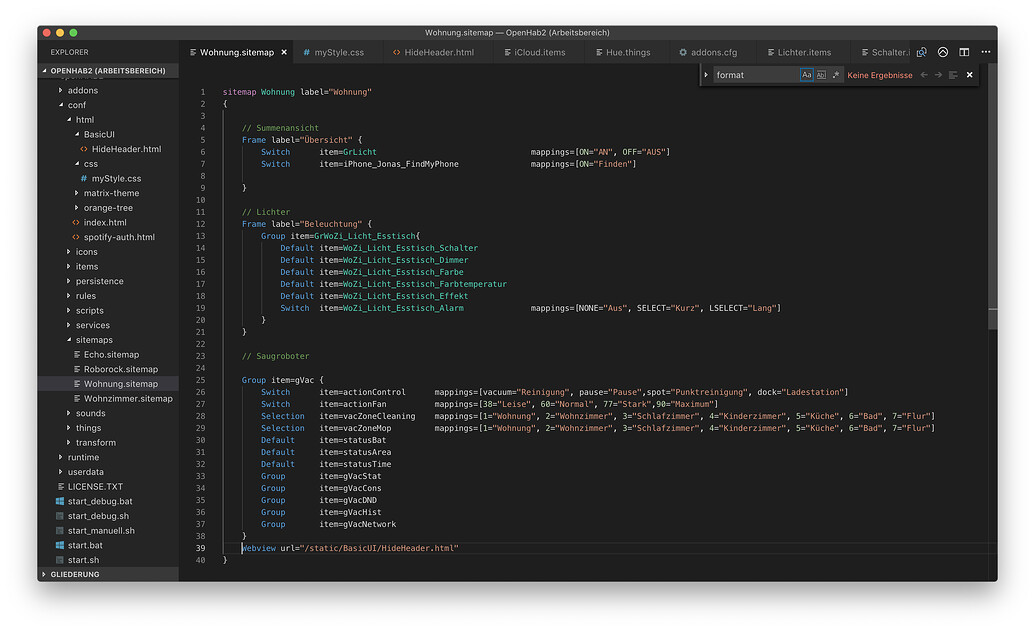This screenshot has height=630, width=1035.
Task: Switch to the iCloud.items tab
Action: pos(538,51)
